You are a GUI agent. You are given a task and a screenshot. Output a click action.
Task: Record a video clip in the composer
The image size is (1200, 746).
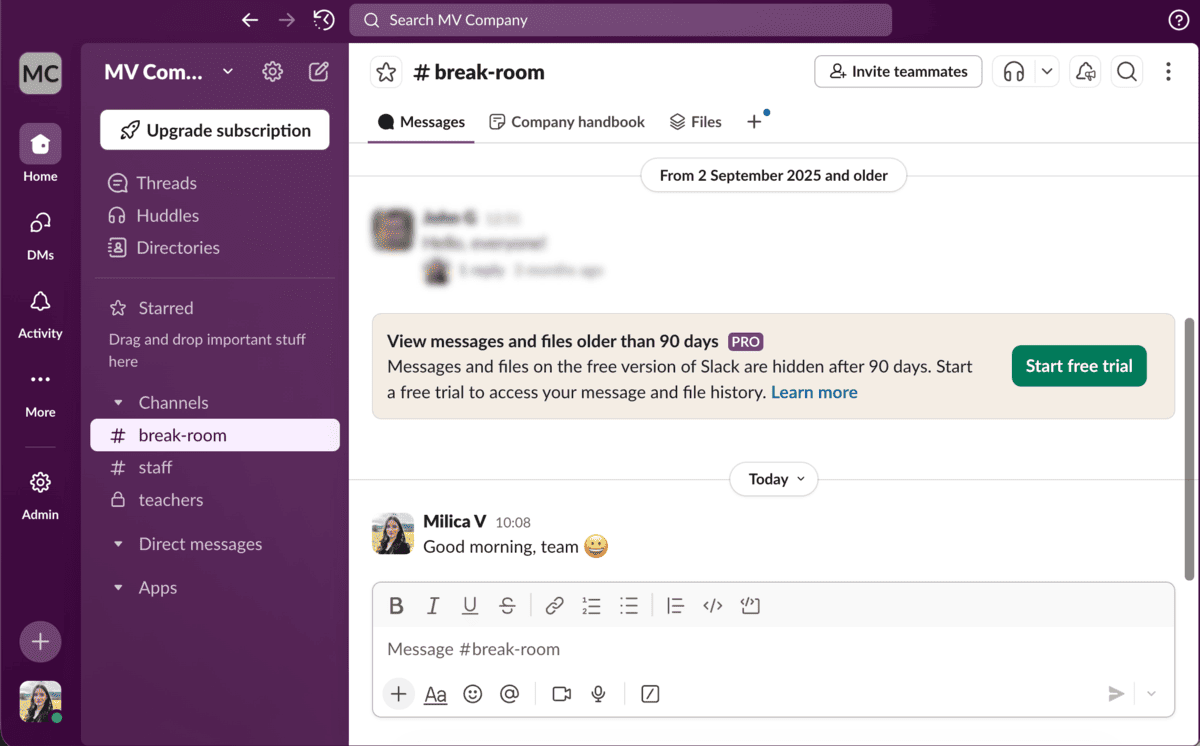pos(561,693)
